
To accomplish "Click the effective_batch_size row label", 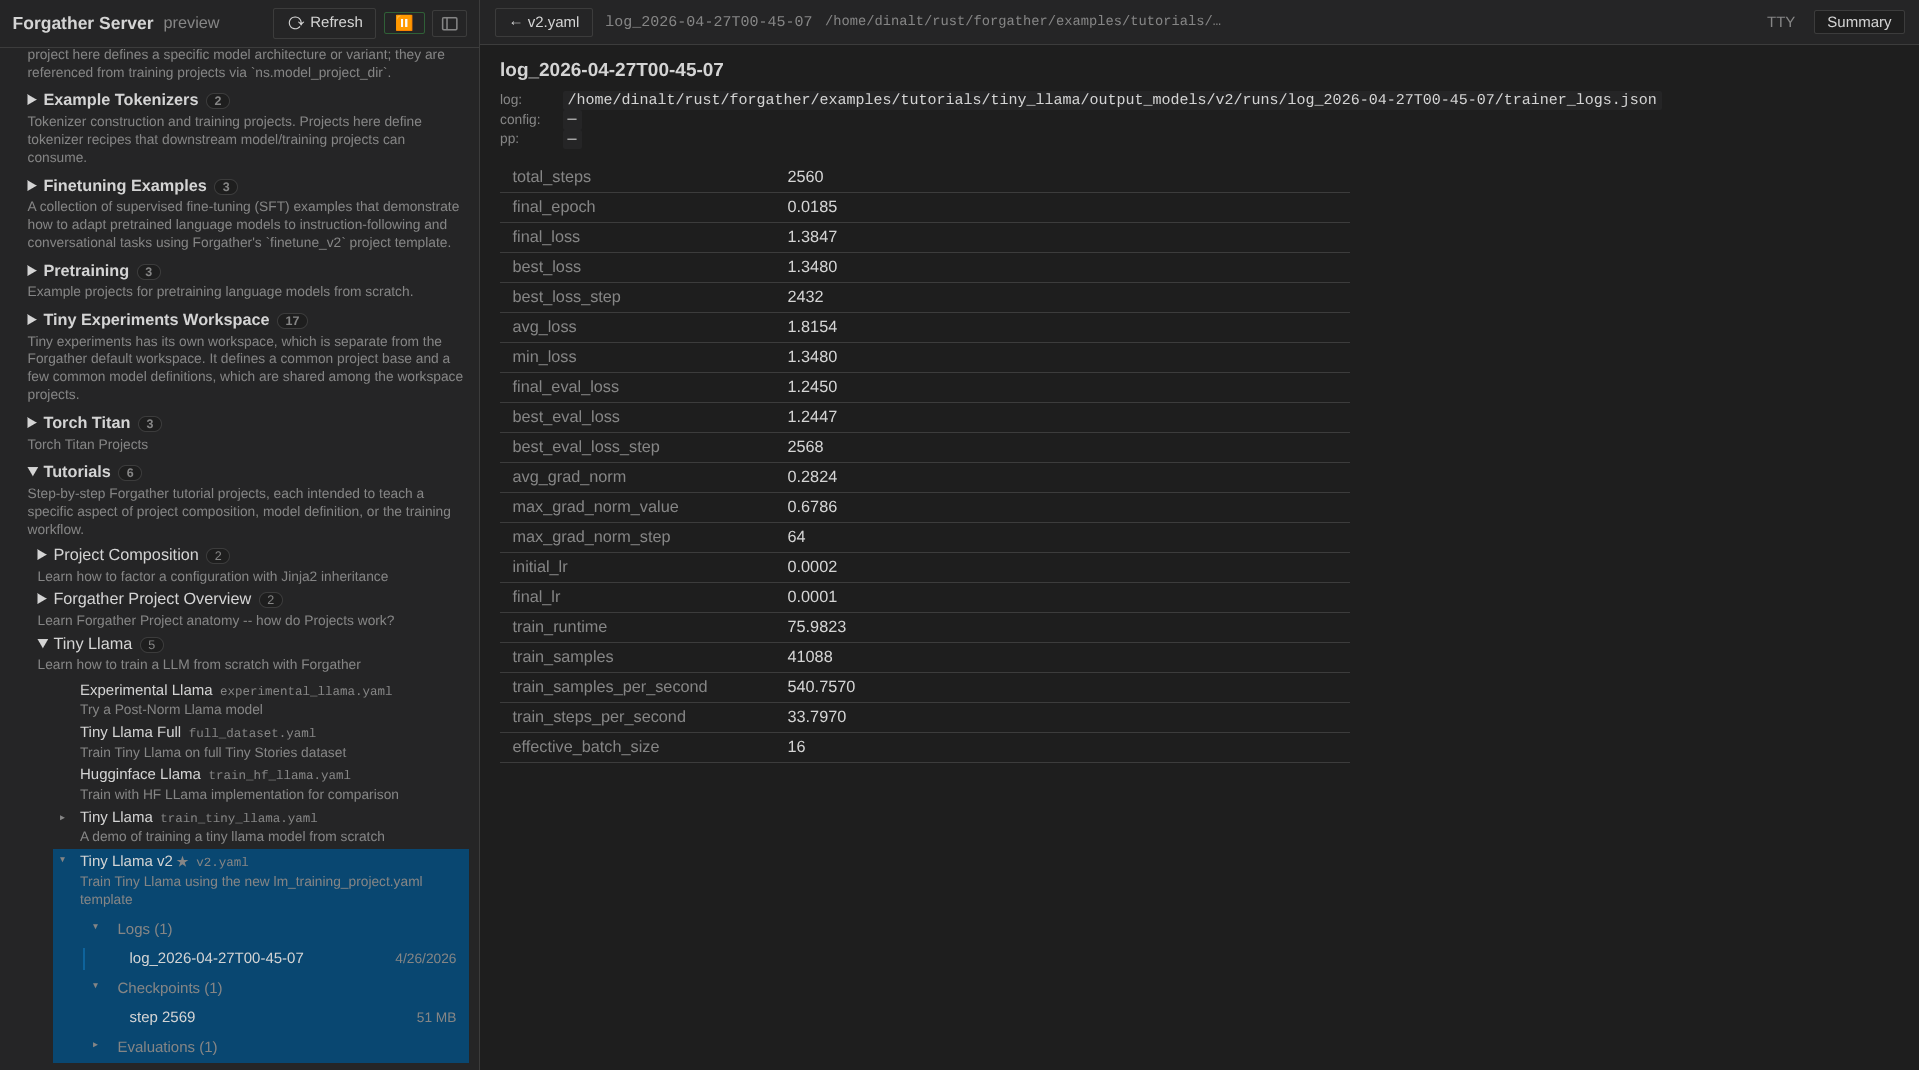I will click(585, 747).
